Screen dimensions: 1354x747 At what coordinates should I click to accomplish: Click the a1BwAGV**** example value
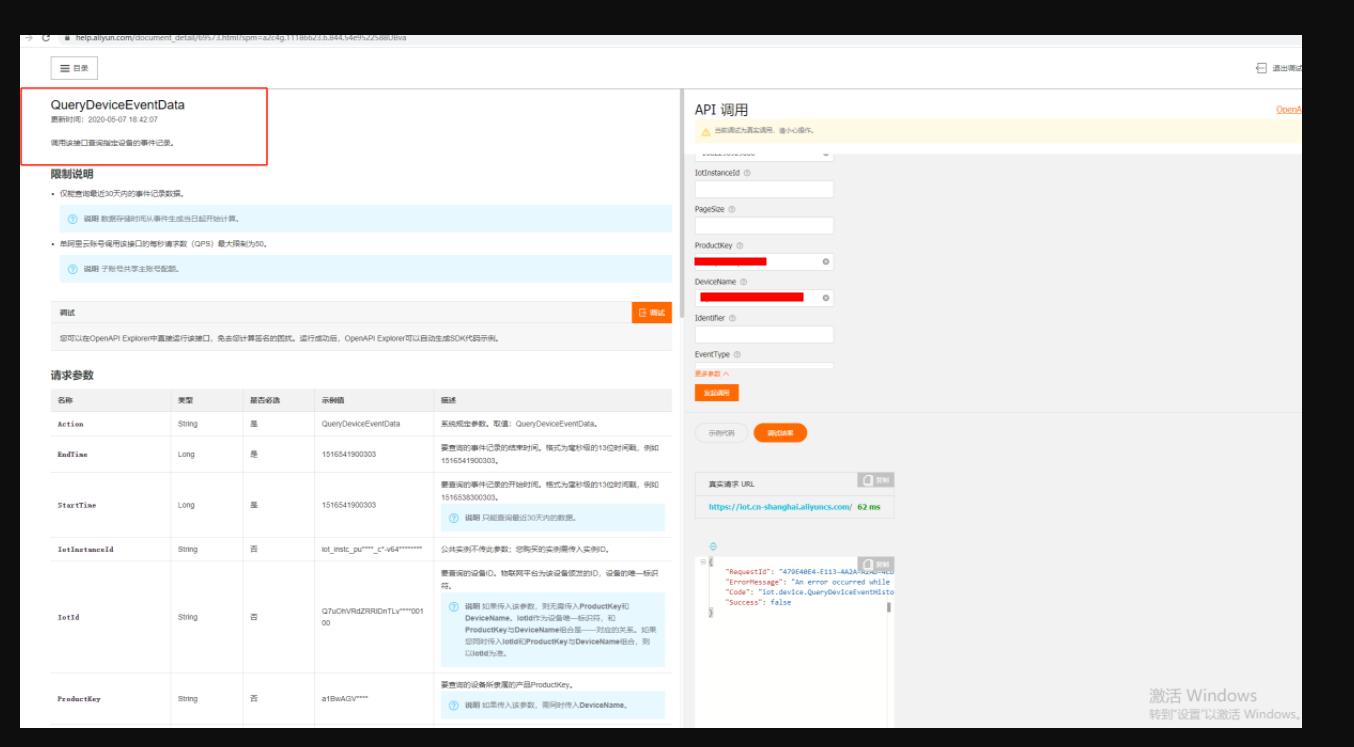(345, 698)
